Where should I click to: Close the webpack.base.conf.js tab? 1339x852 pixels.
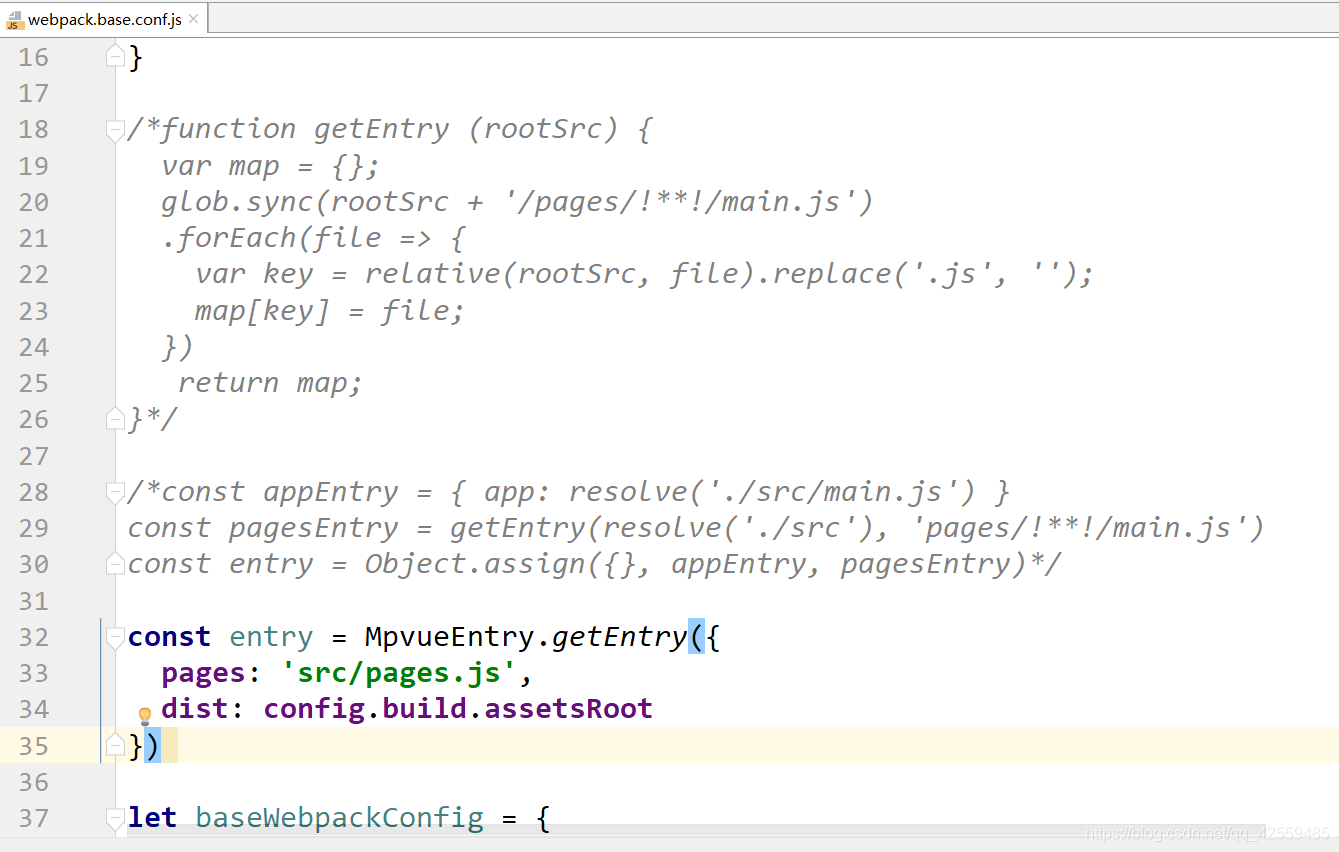(x=193, y=19)
